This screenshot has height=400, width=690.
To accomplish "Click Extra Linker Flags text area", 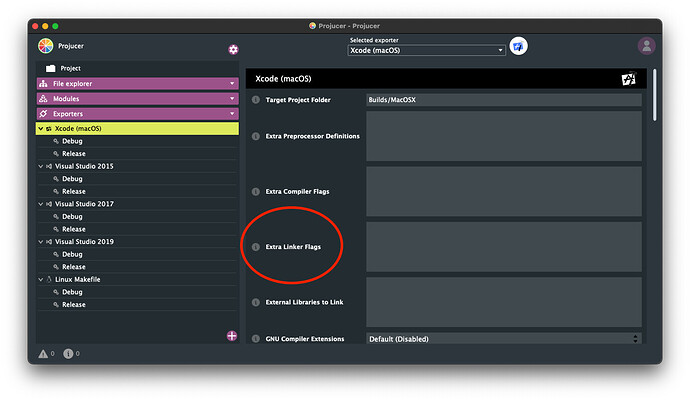I will (x=504, y=247).
